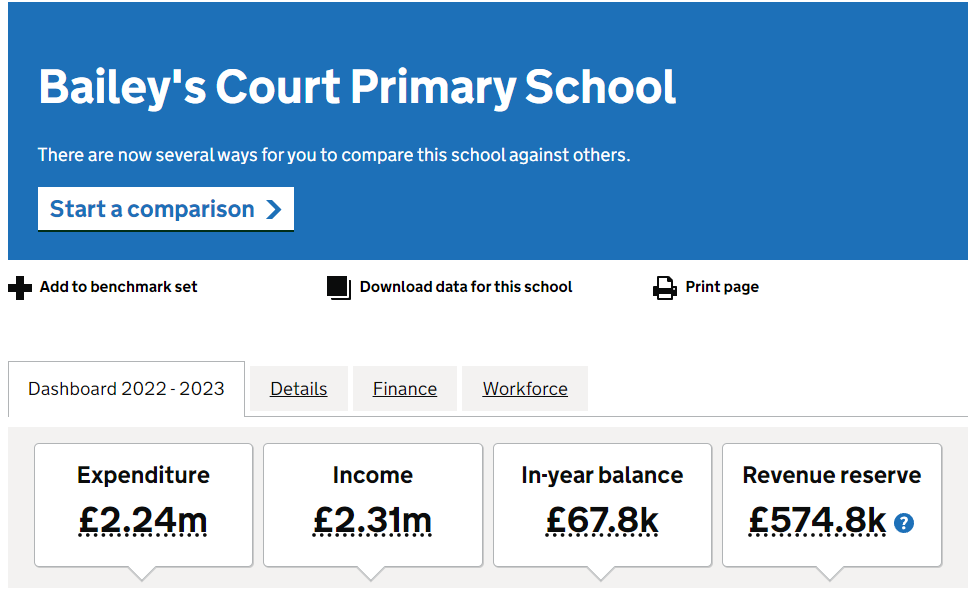Open the Revenue reserve help question-mark icon
973x592 pixels.
[904, 523]
